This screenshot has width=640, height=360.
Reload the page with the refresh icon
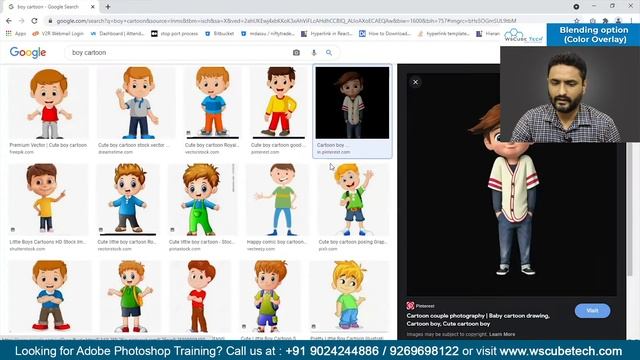tap(34, 21)
